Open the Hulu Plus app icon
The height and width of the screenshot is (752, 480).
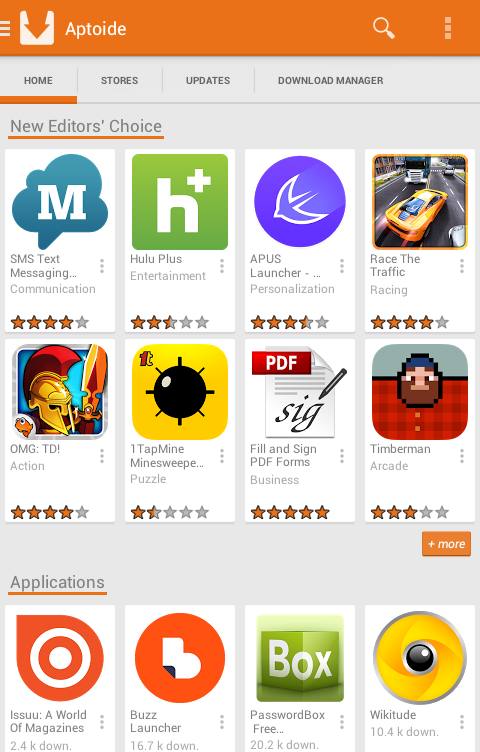tap(180, 202)
